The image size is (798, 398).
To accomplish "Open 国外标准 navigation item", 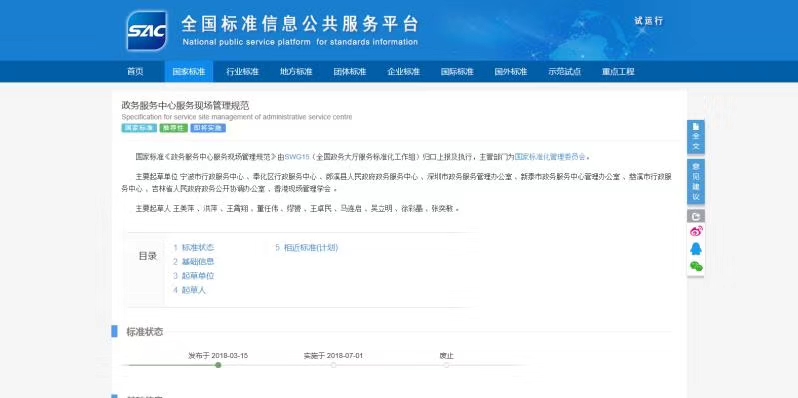I will pyautogui.click(x=511, y=72).
